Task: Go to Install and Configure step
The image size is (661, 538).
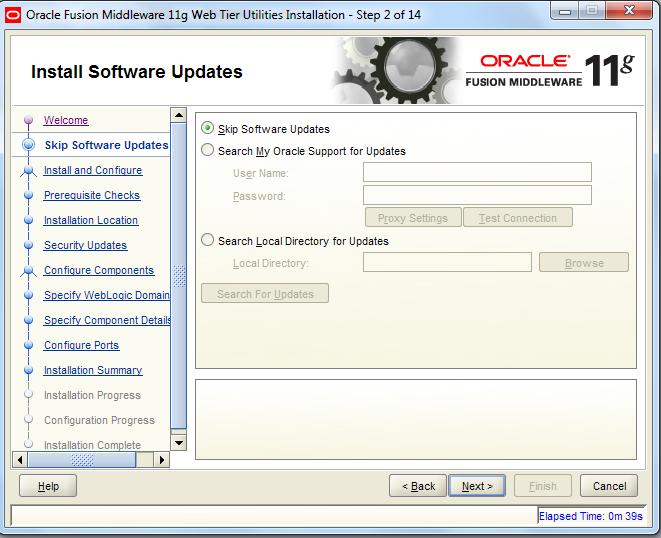Action: click(93, 170)
